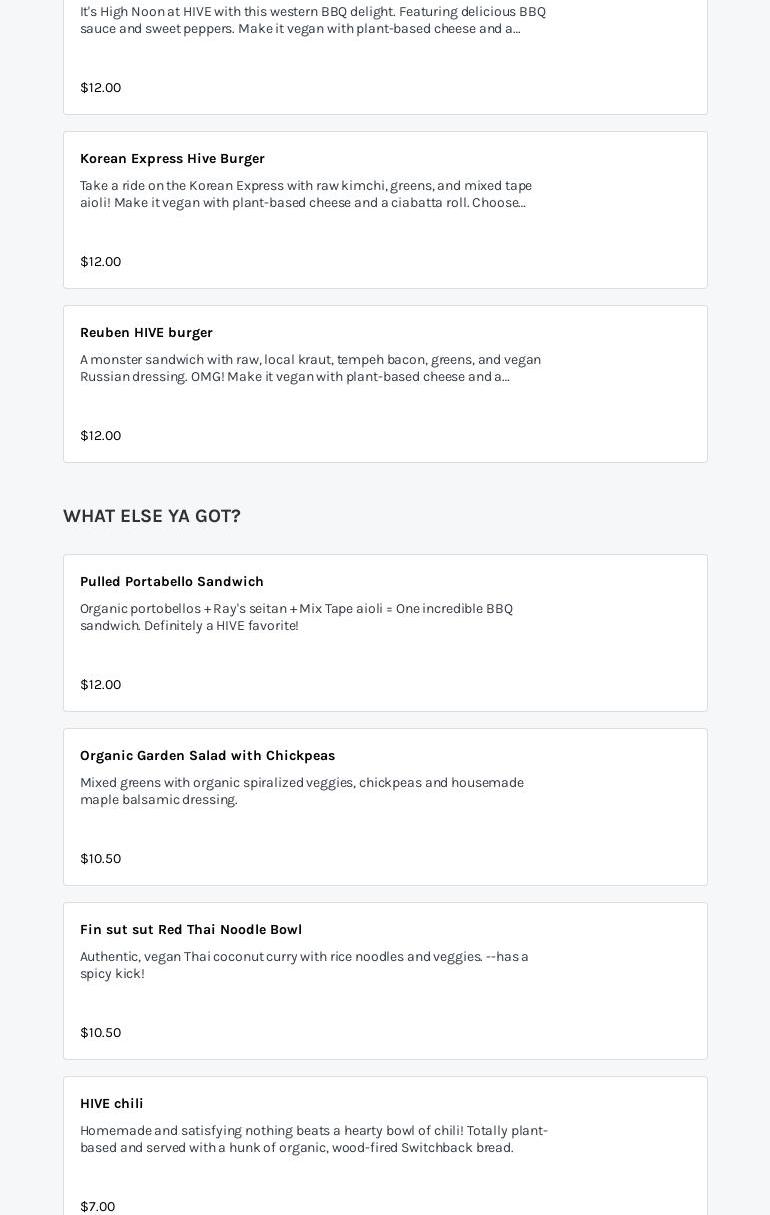Click the HIVE chili homemade description text

[x=313, y=1139]
